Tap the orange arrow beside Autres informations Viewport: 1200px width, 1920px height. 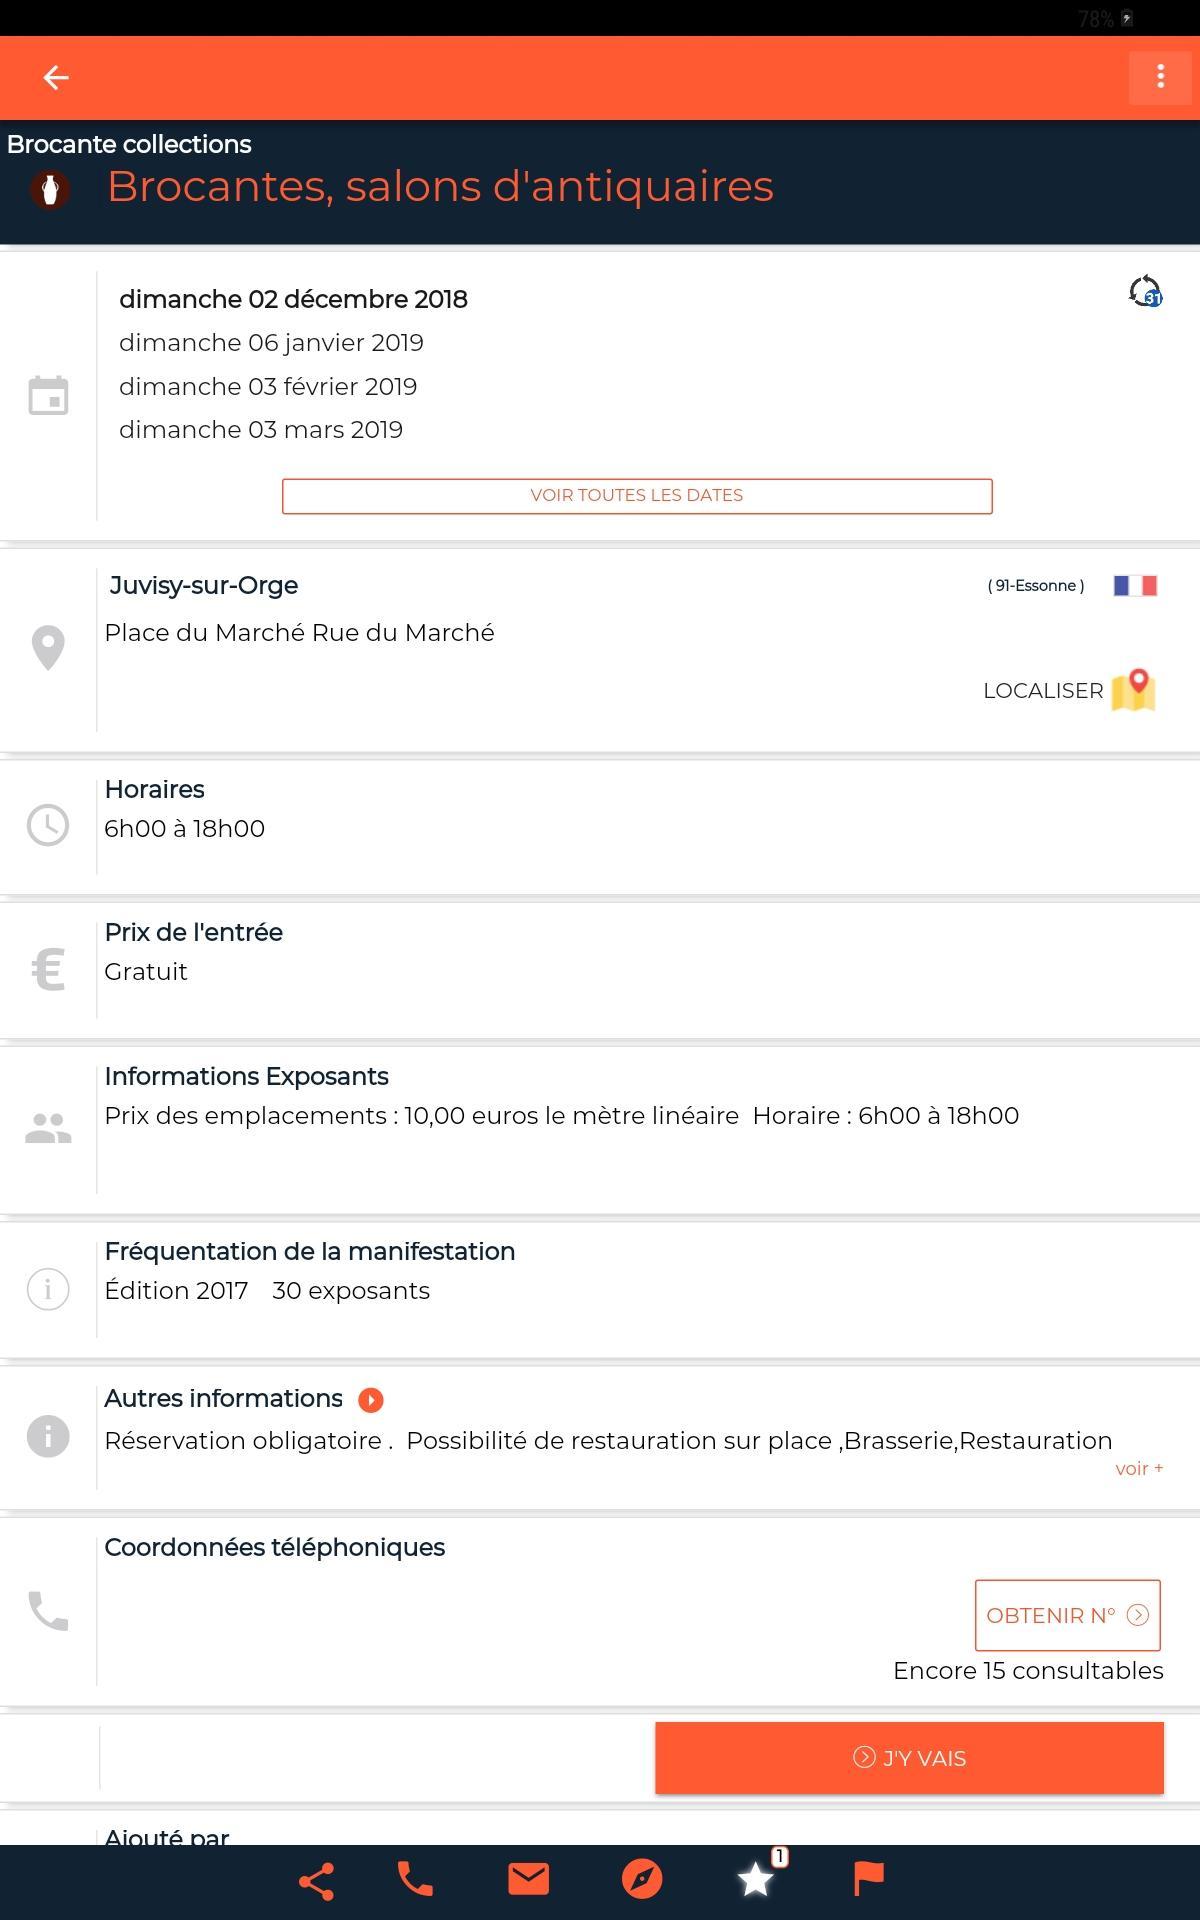click(371, 1400)
